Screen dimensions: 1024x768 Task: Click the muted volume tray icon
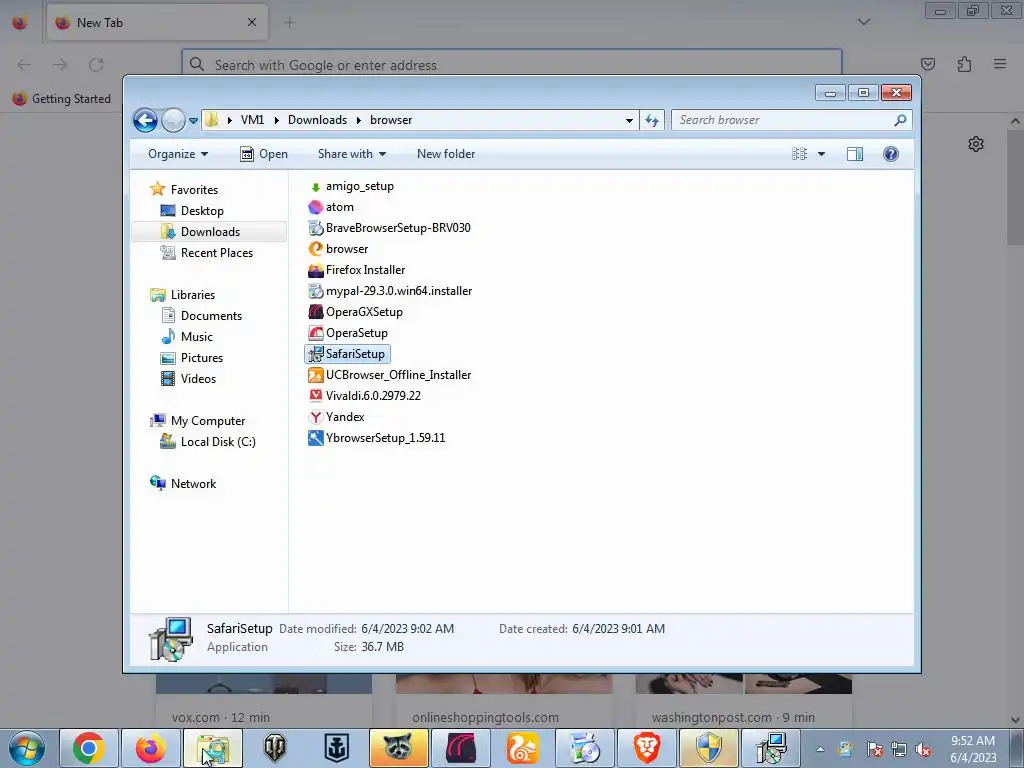click(923, 750)
